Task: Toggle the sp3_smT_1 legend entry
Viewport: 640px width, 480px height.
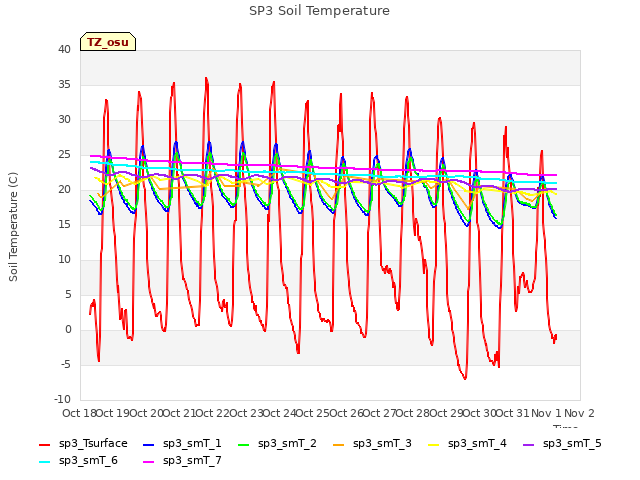Action: pos(182,444)
